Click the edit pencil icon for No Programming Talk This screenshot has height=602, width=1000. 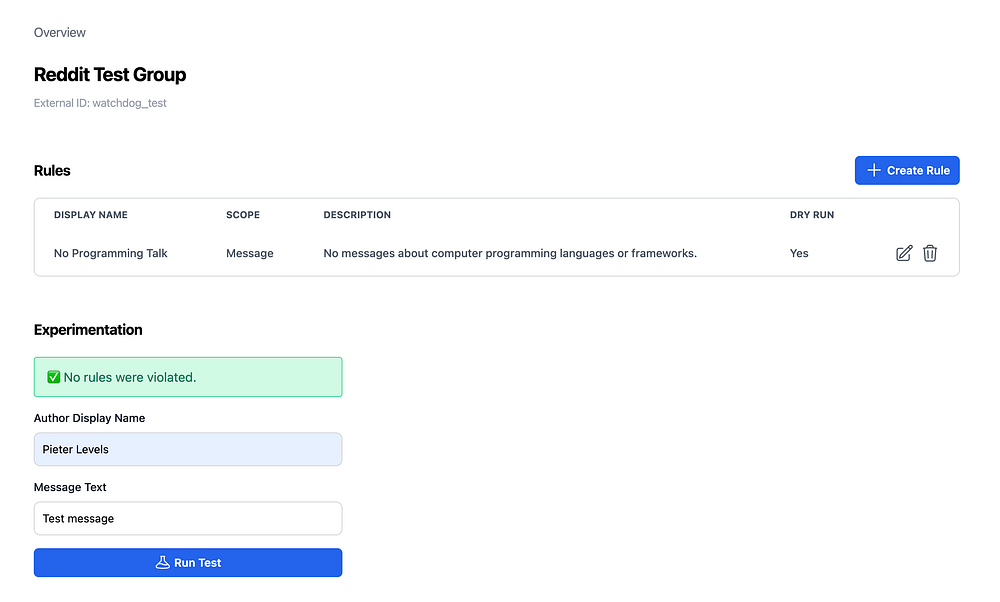904,253
